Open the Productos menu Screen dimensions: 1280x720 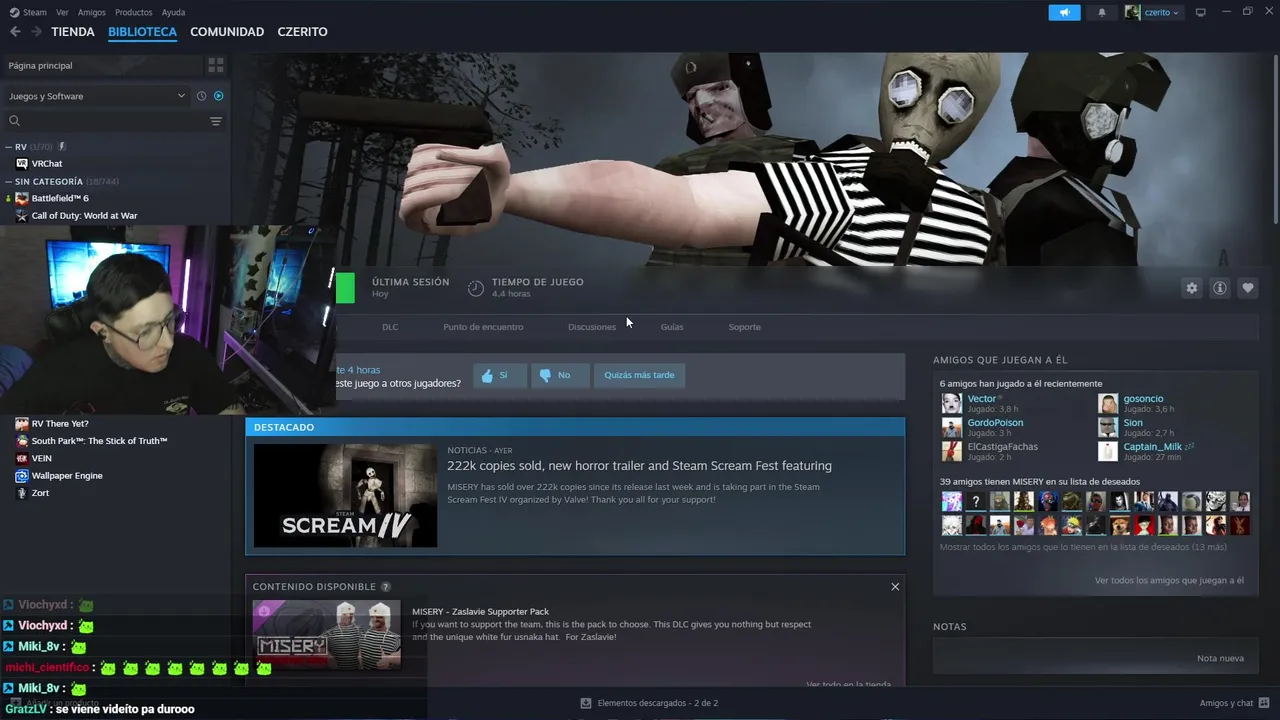pyautogui.click(x=134, y=12)
